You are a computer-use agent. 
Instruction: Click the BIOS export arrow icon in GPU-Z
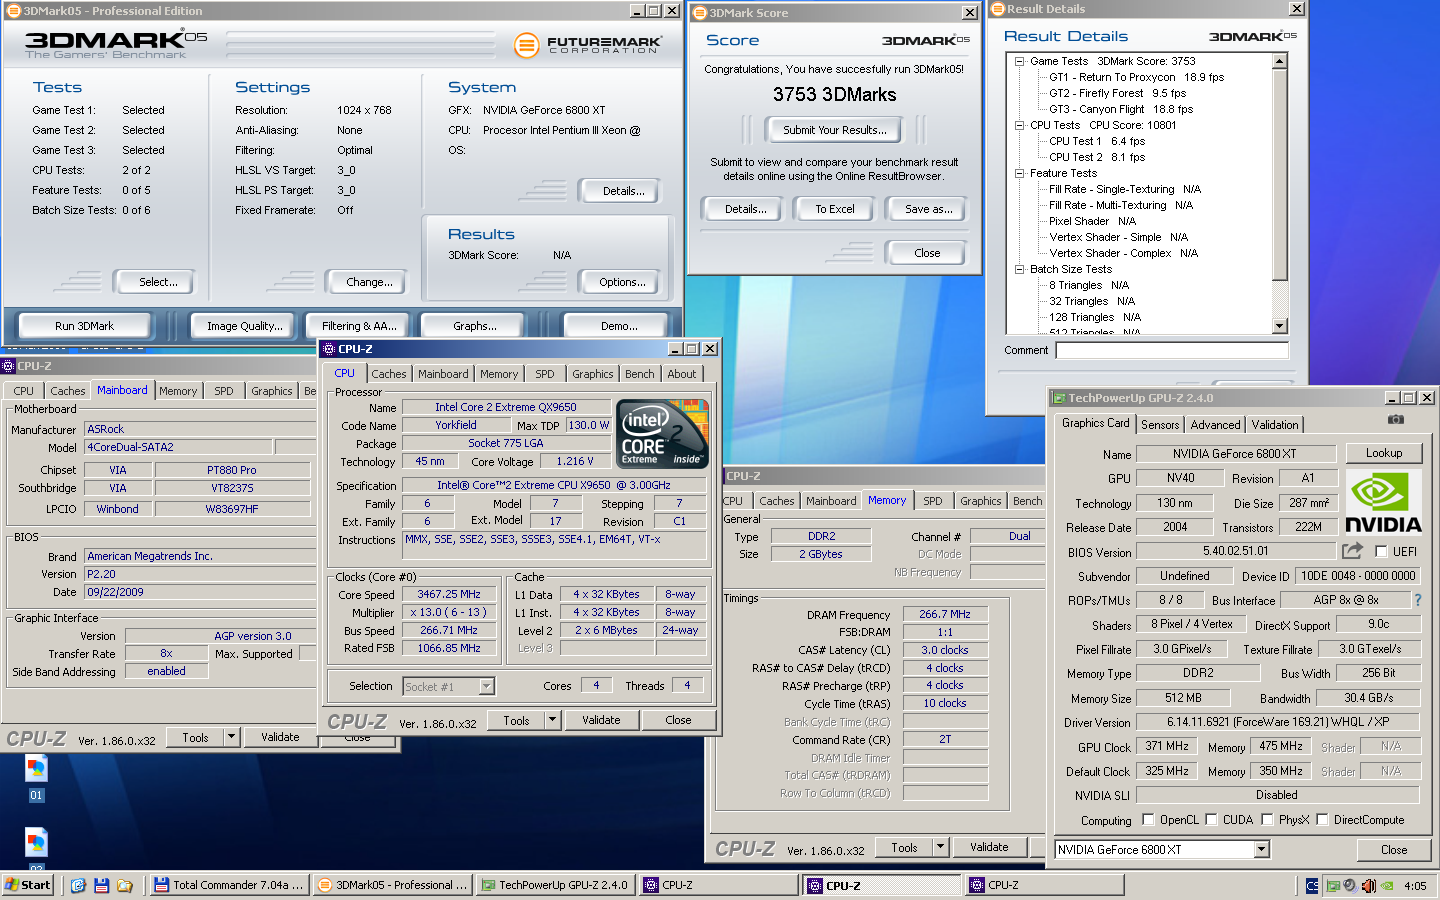[x=1352, y=551]
